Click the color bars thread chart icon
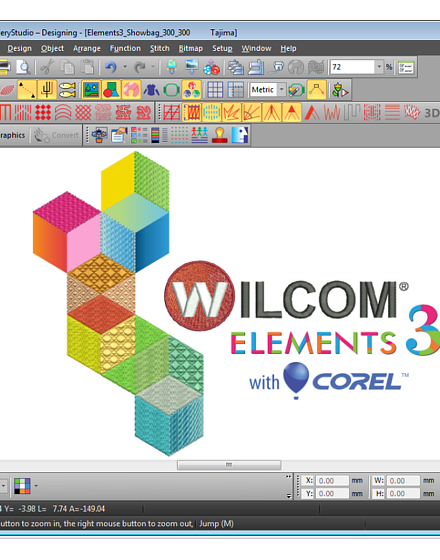 [159, 135]
